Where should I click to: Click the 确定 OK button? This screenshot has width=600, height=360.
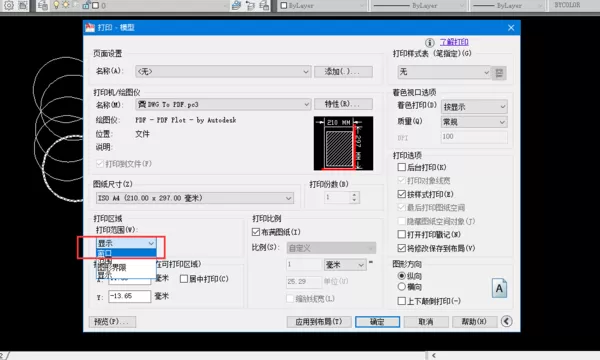point(377,322)
